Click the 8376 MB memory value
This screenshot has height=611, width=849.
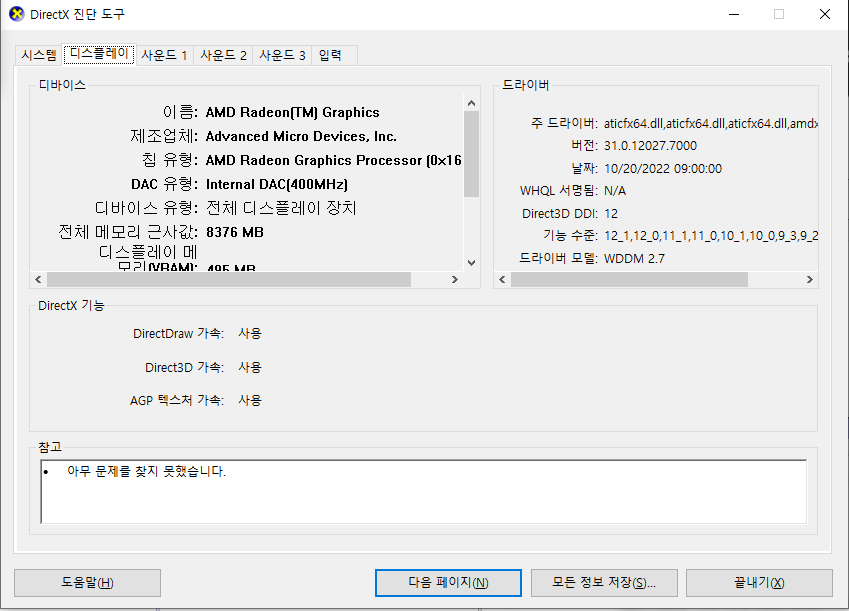tap(234, 232)
